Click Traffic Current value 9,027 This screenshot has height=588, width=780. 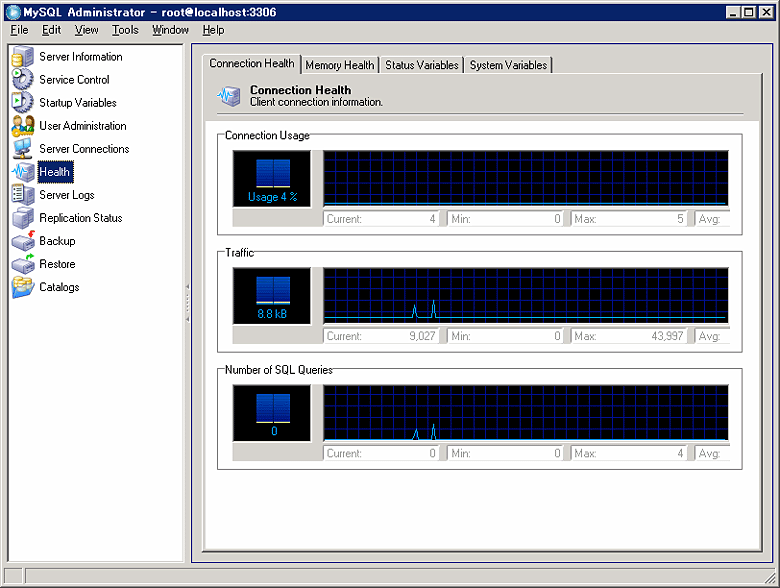coord(382,336)
